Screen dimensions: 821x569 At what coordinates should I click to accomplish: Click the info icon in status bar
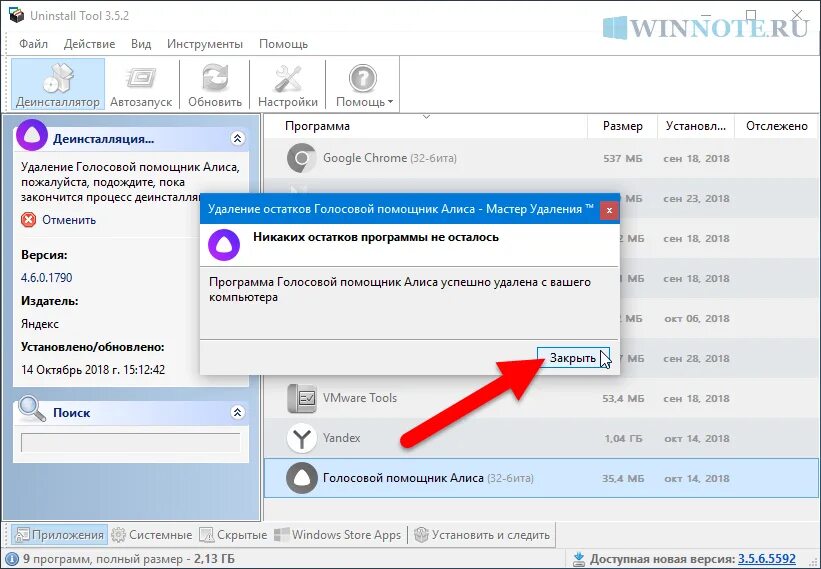(x=12, y=559)
